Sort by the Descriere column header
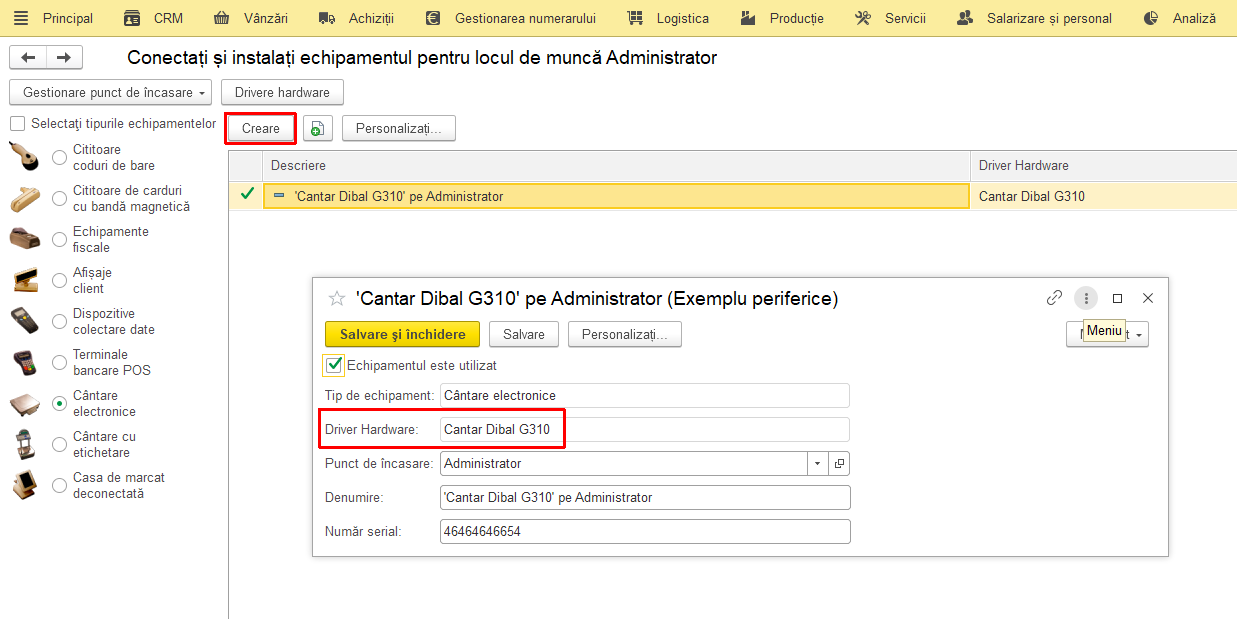The image size is (1237, 619). [x=616, y=165]
